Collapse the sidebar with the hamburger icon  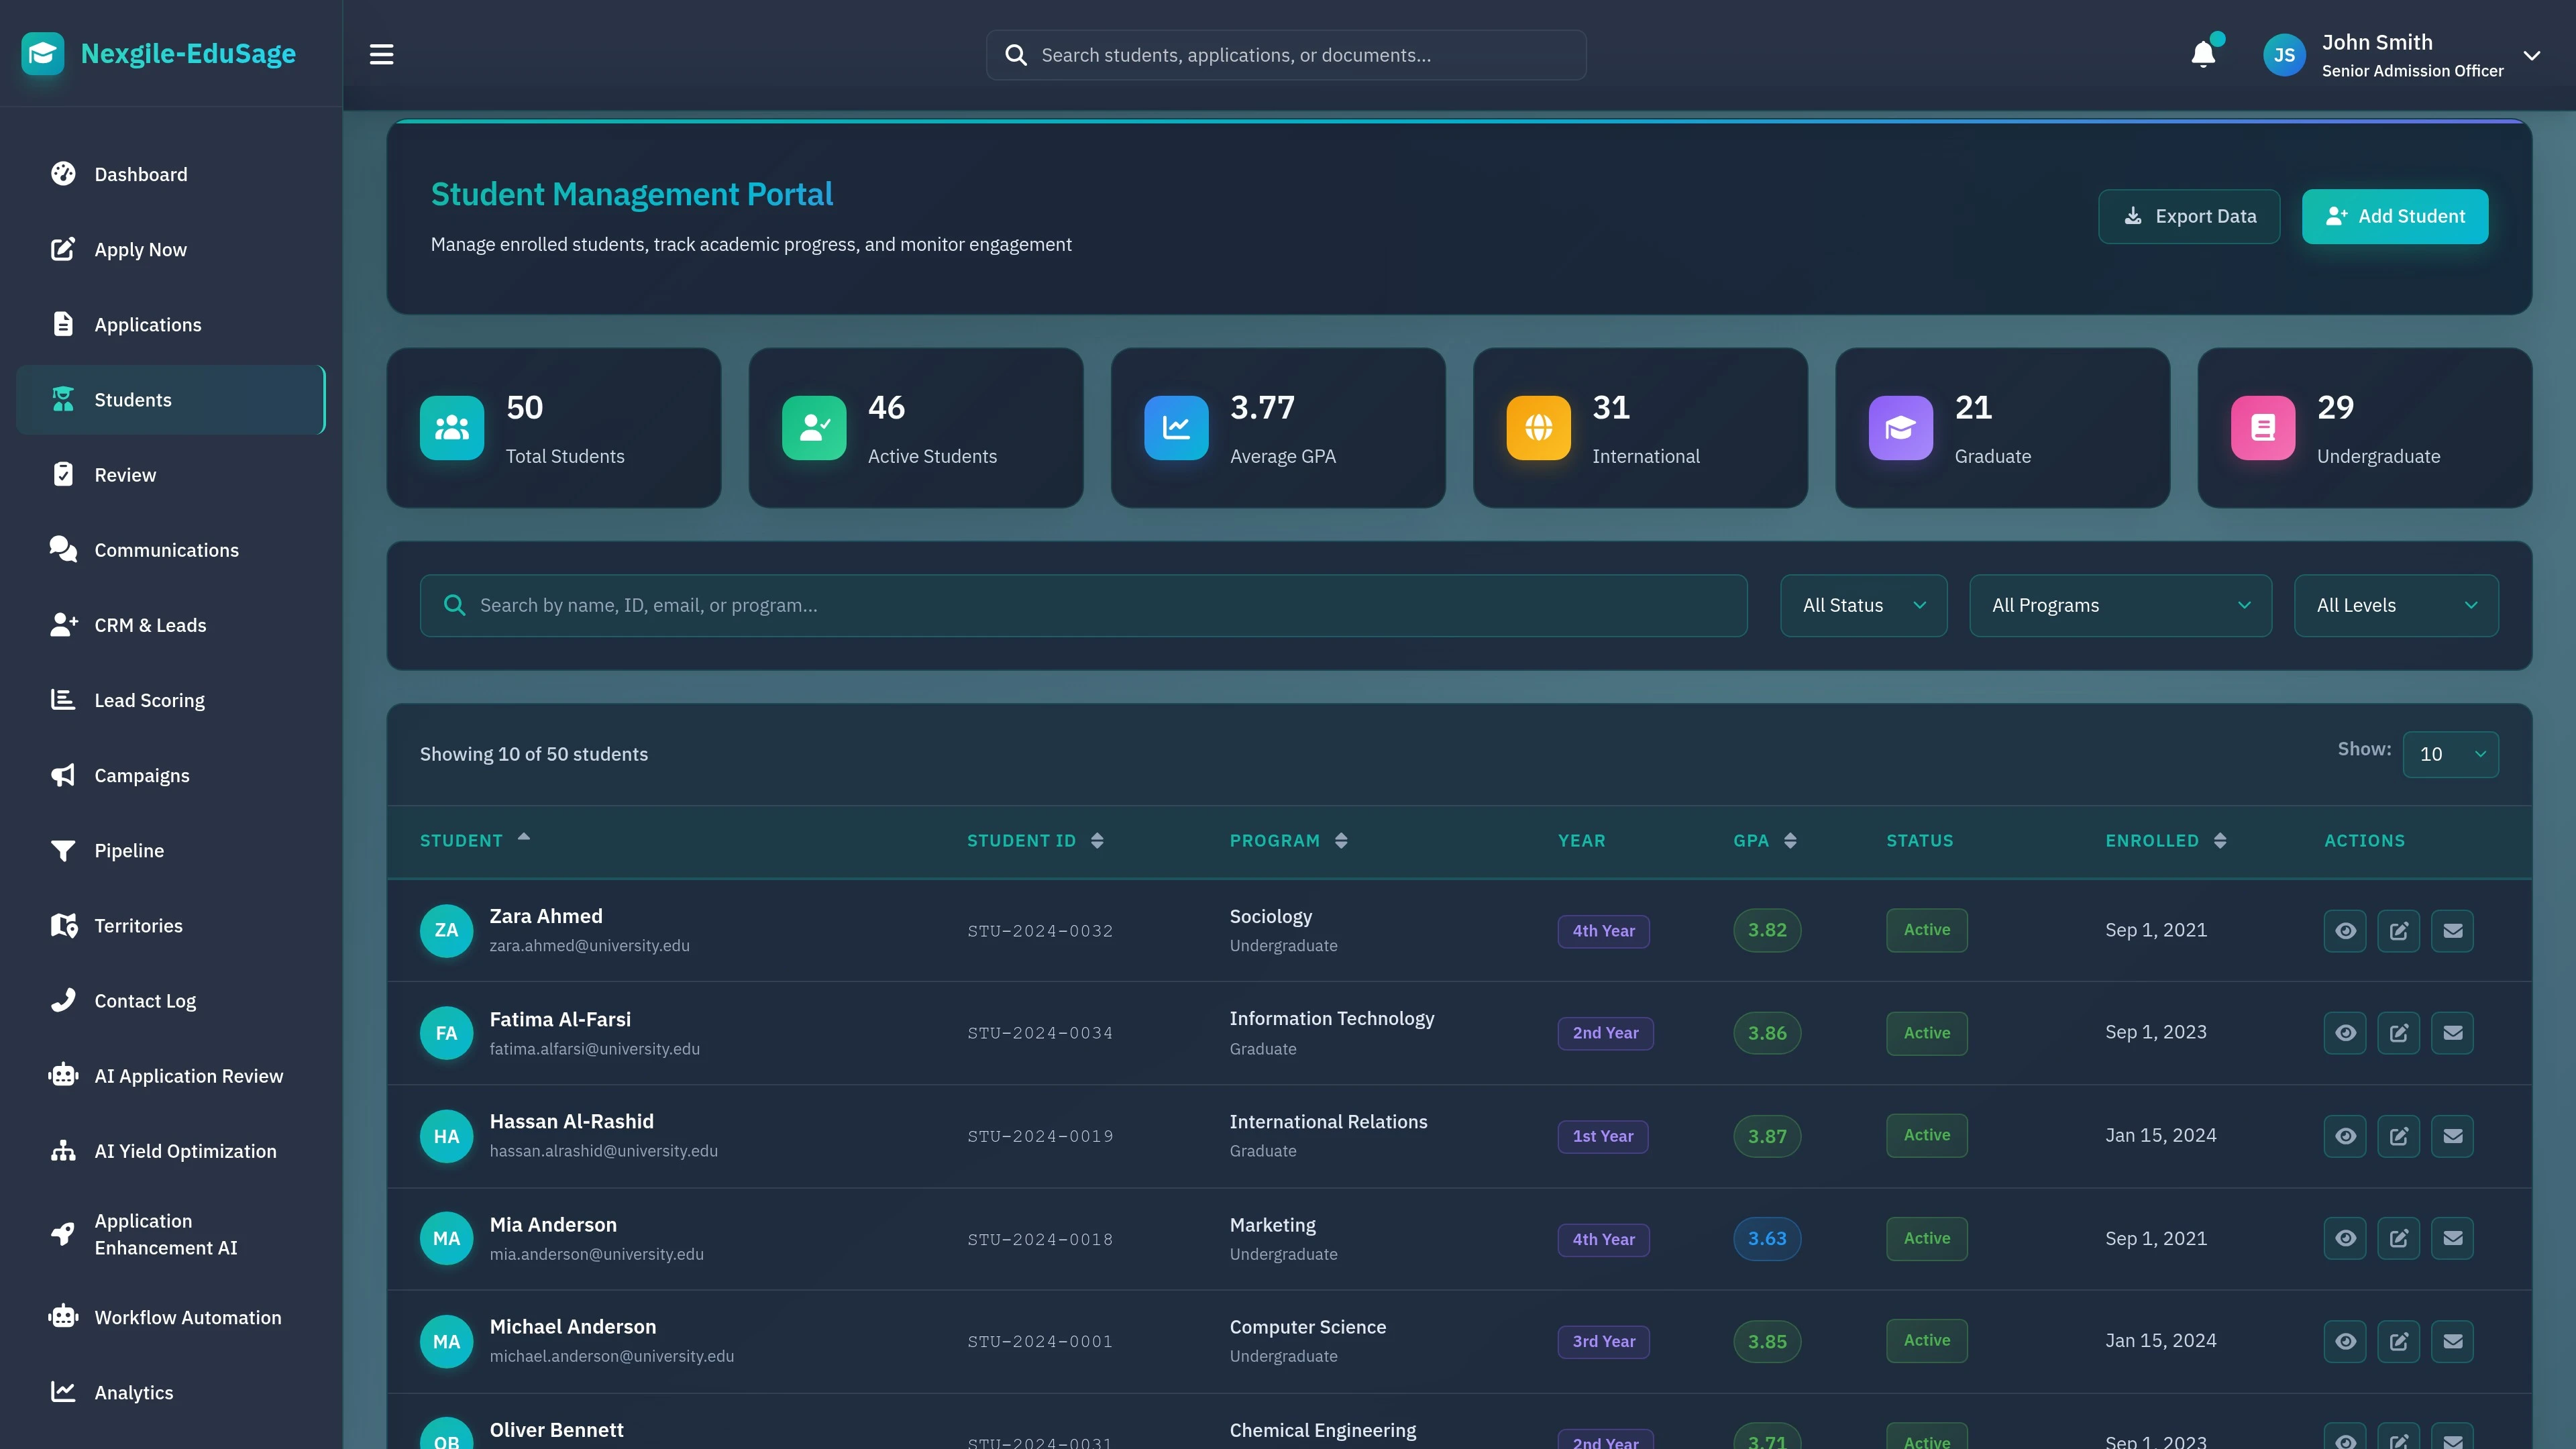coord(380,54)
